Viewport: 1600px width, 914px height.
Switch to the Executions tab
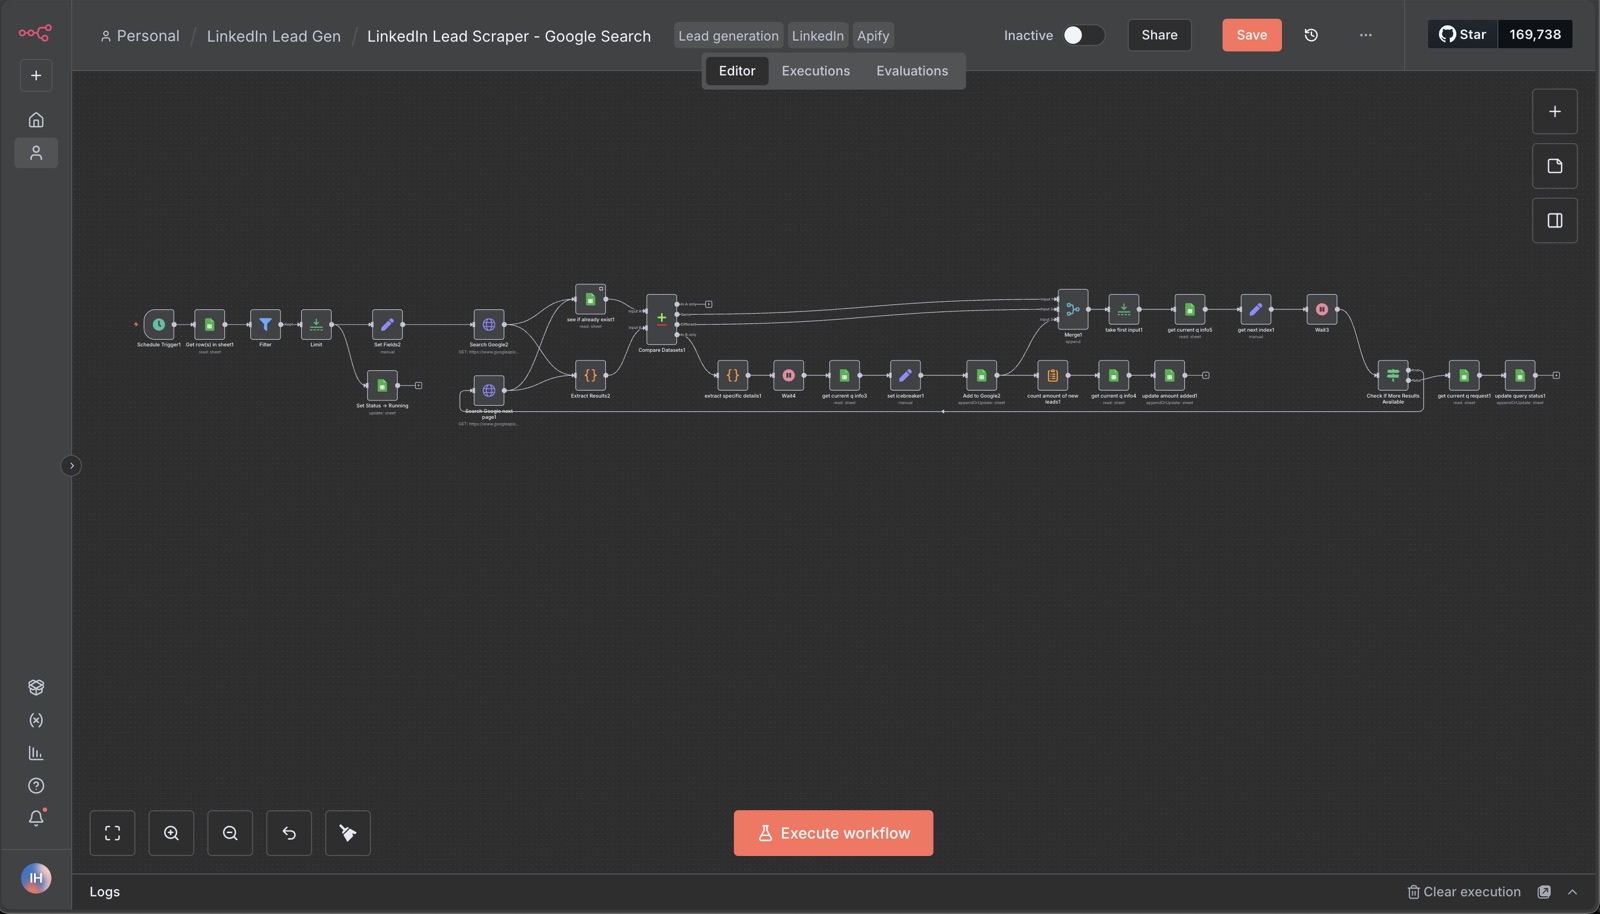pos(815,71)
